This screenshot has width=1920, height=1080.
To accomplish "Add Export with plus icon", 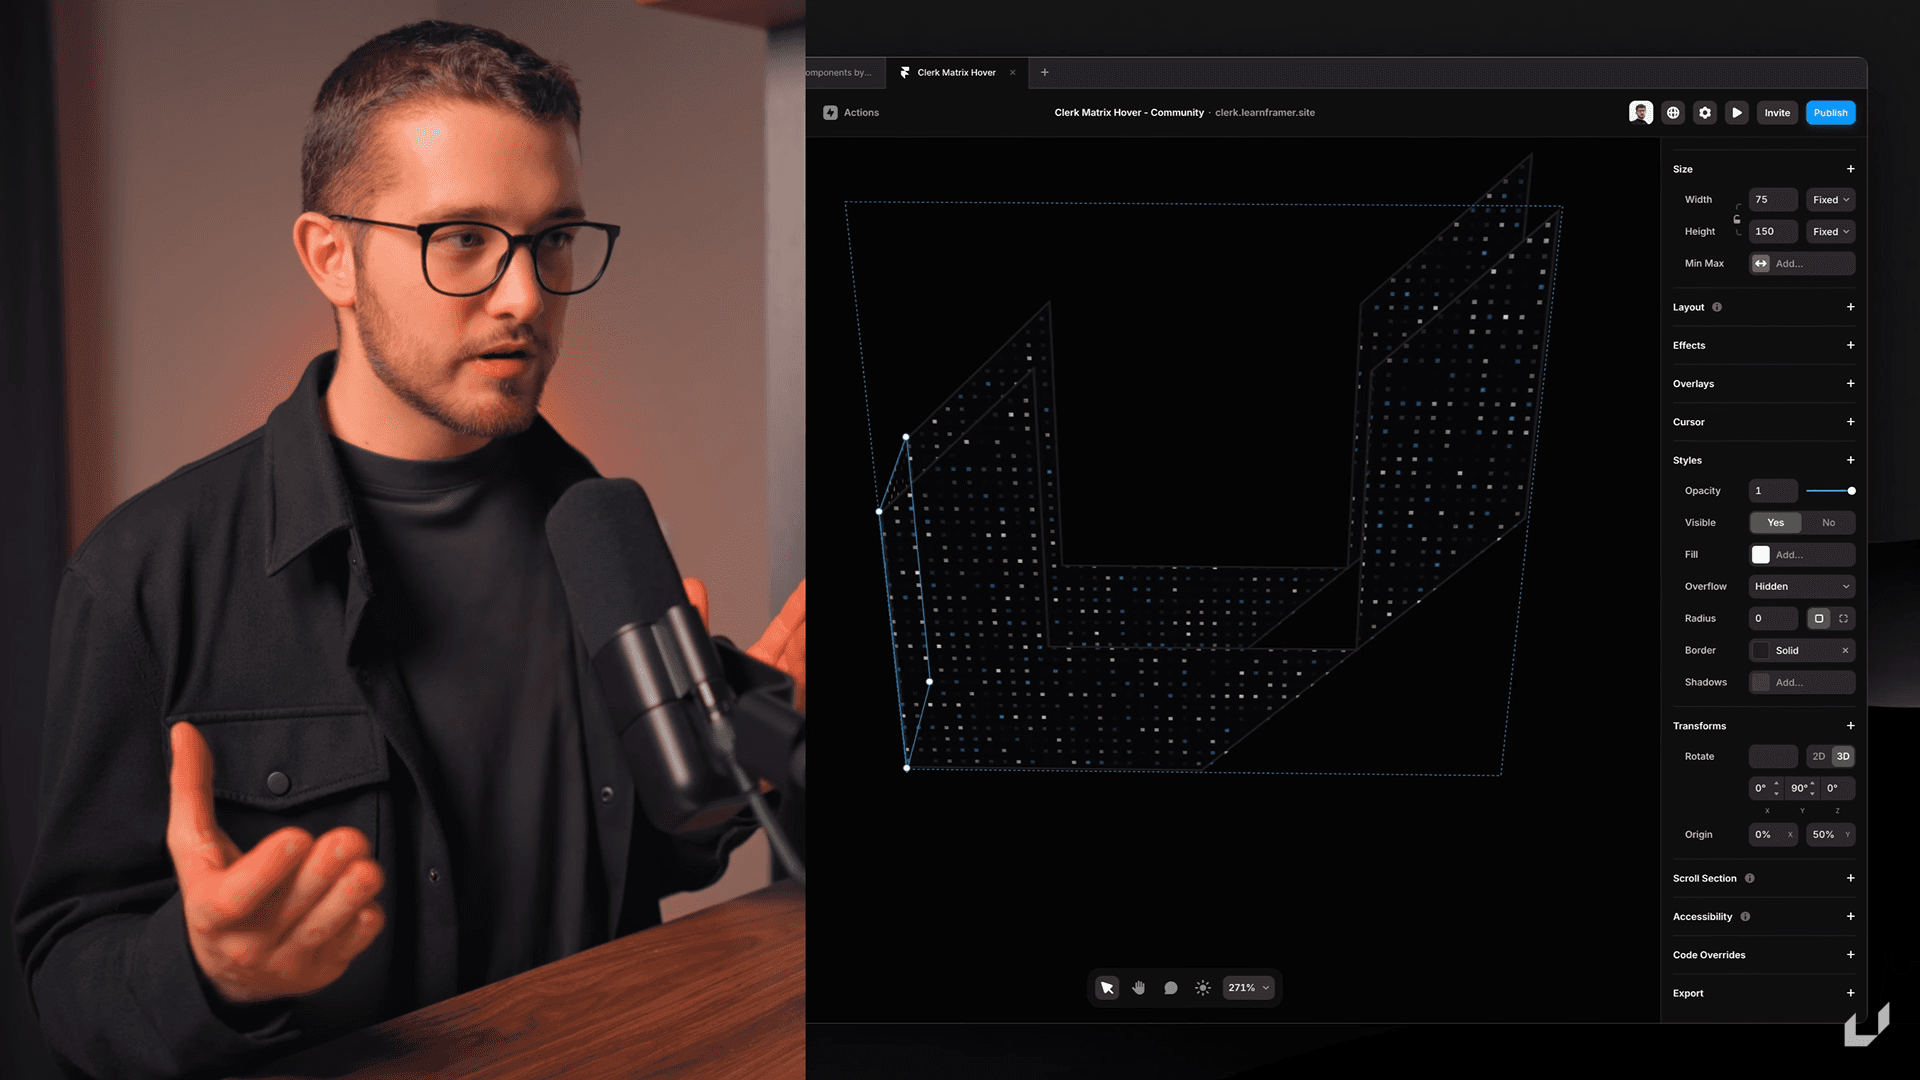I will click(1850, 993).
